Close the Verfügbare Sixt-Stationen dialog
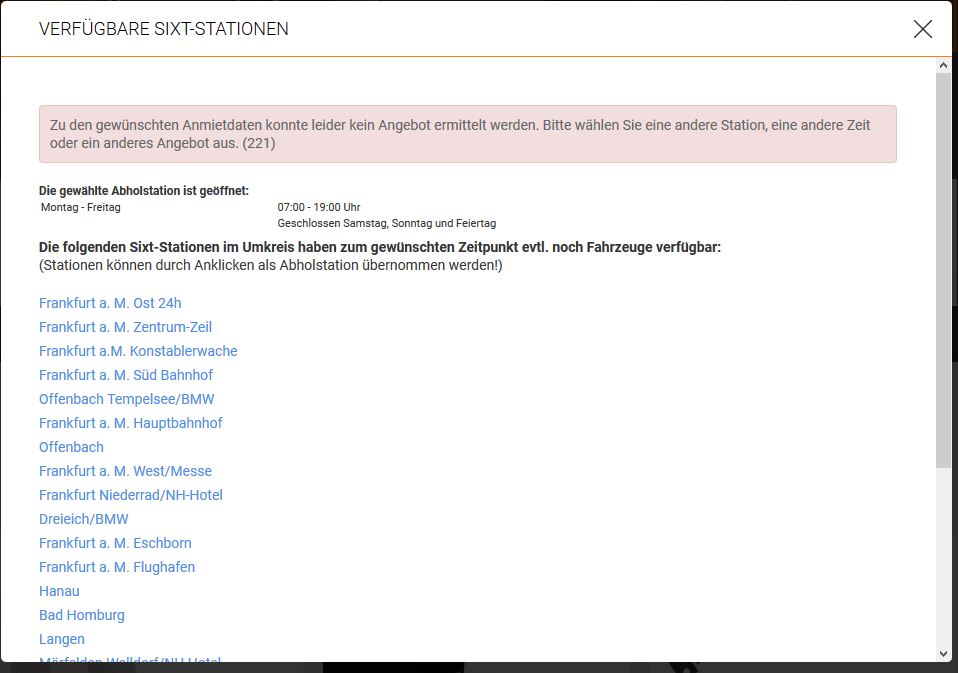 pyautogui.click(x=922, y=29)
